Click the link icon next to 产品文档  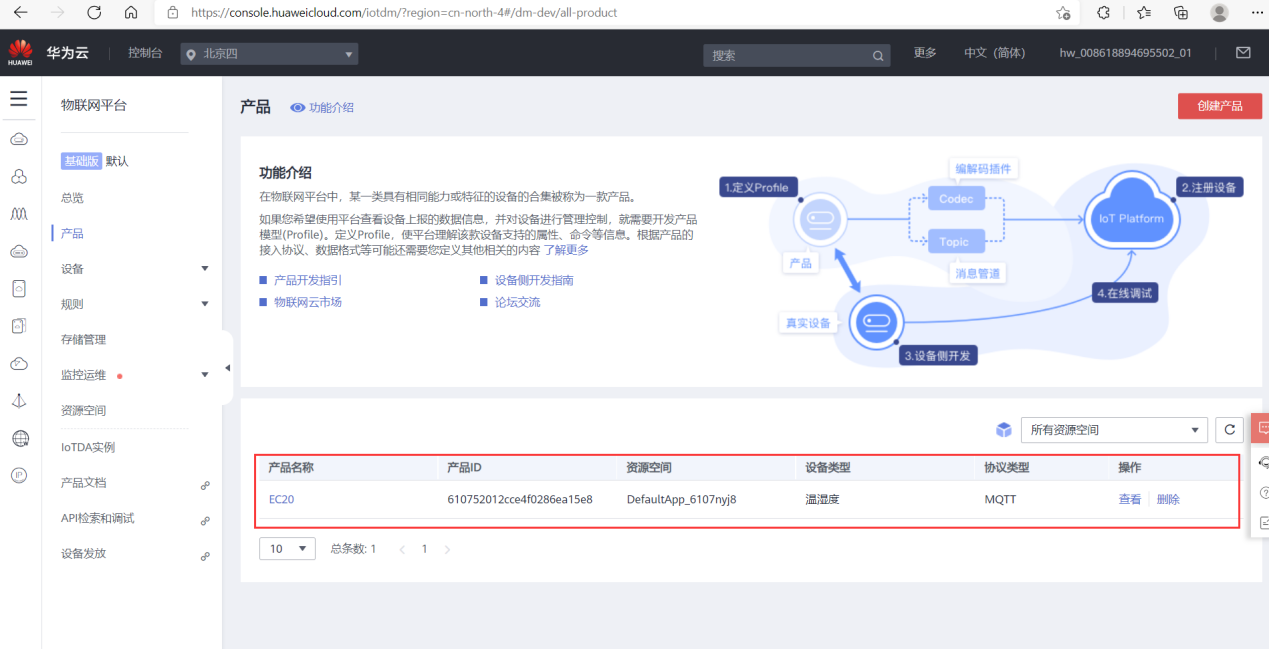pyautogui.click(x=205, y=485)
